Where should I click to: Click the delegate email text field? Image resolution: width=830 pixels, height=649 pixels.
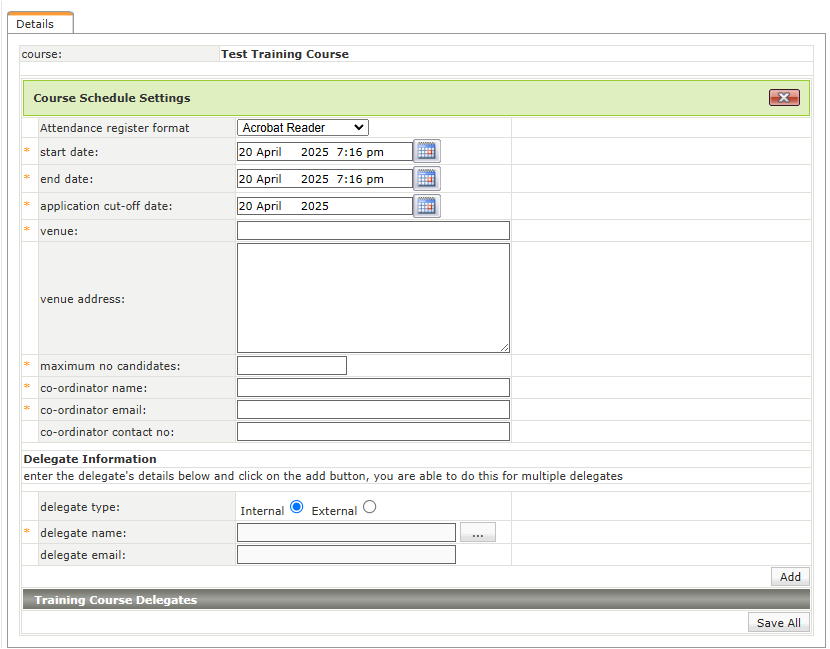tap(346, 555)
